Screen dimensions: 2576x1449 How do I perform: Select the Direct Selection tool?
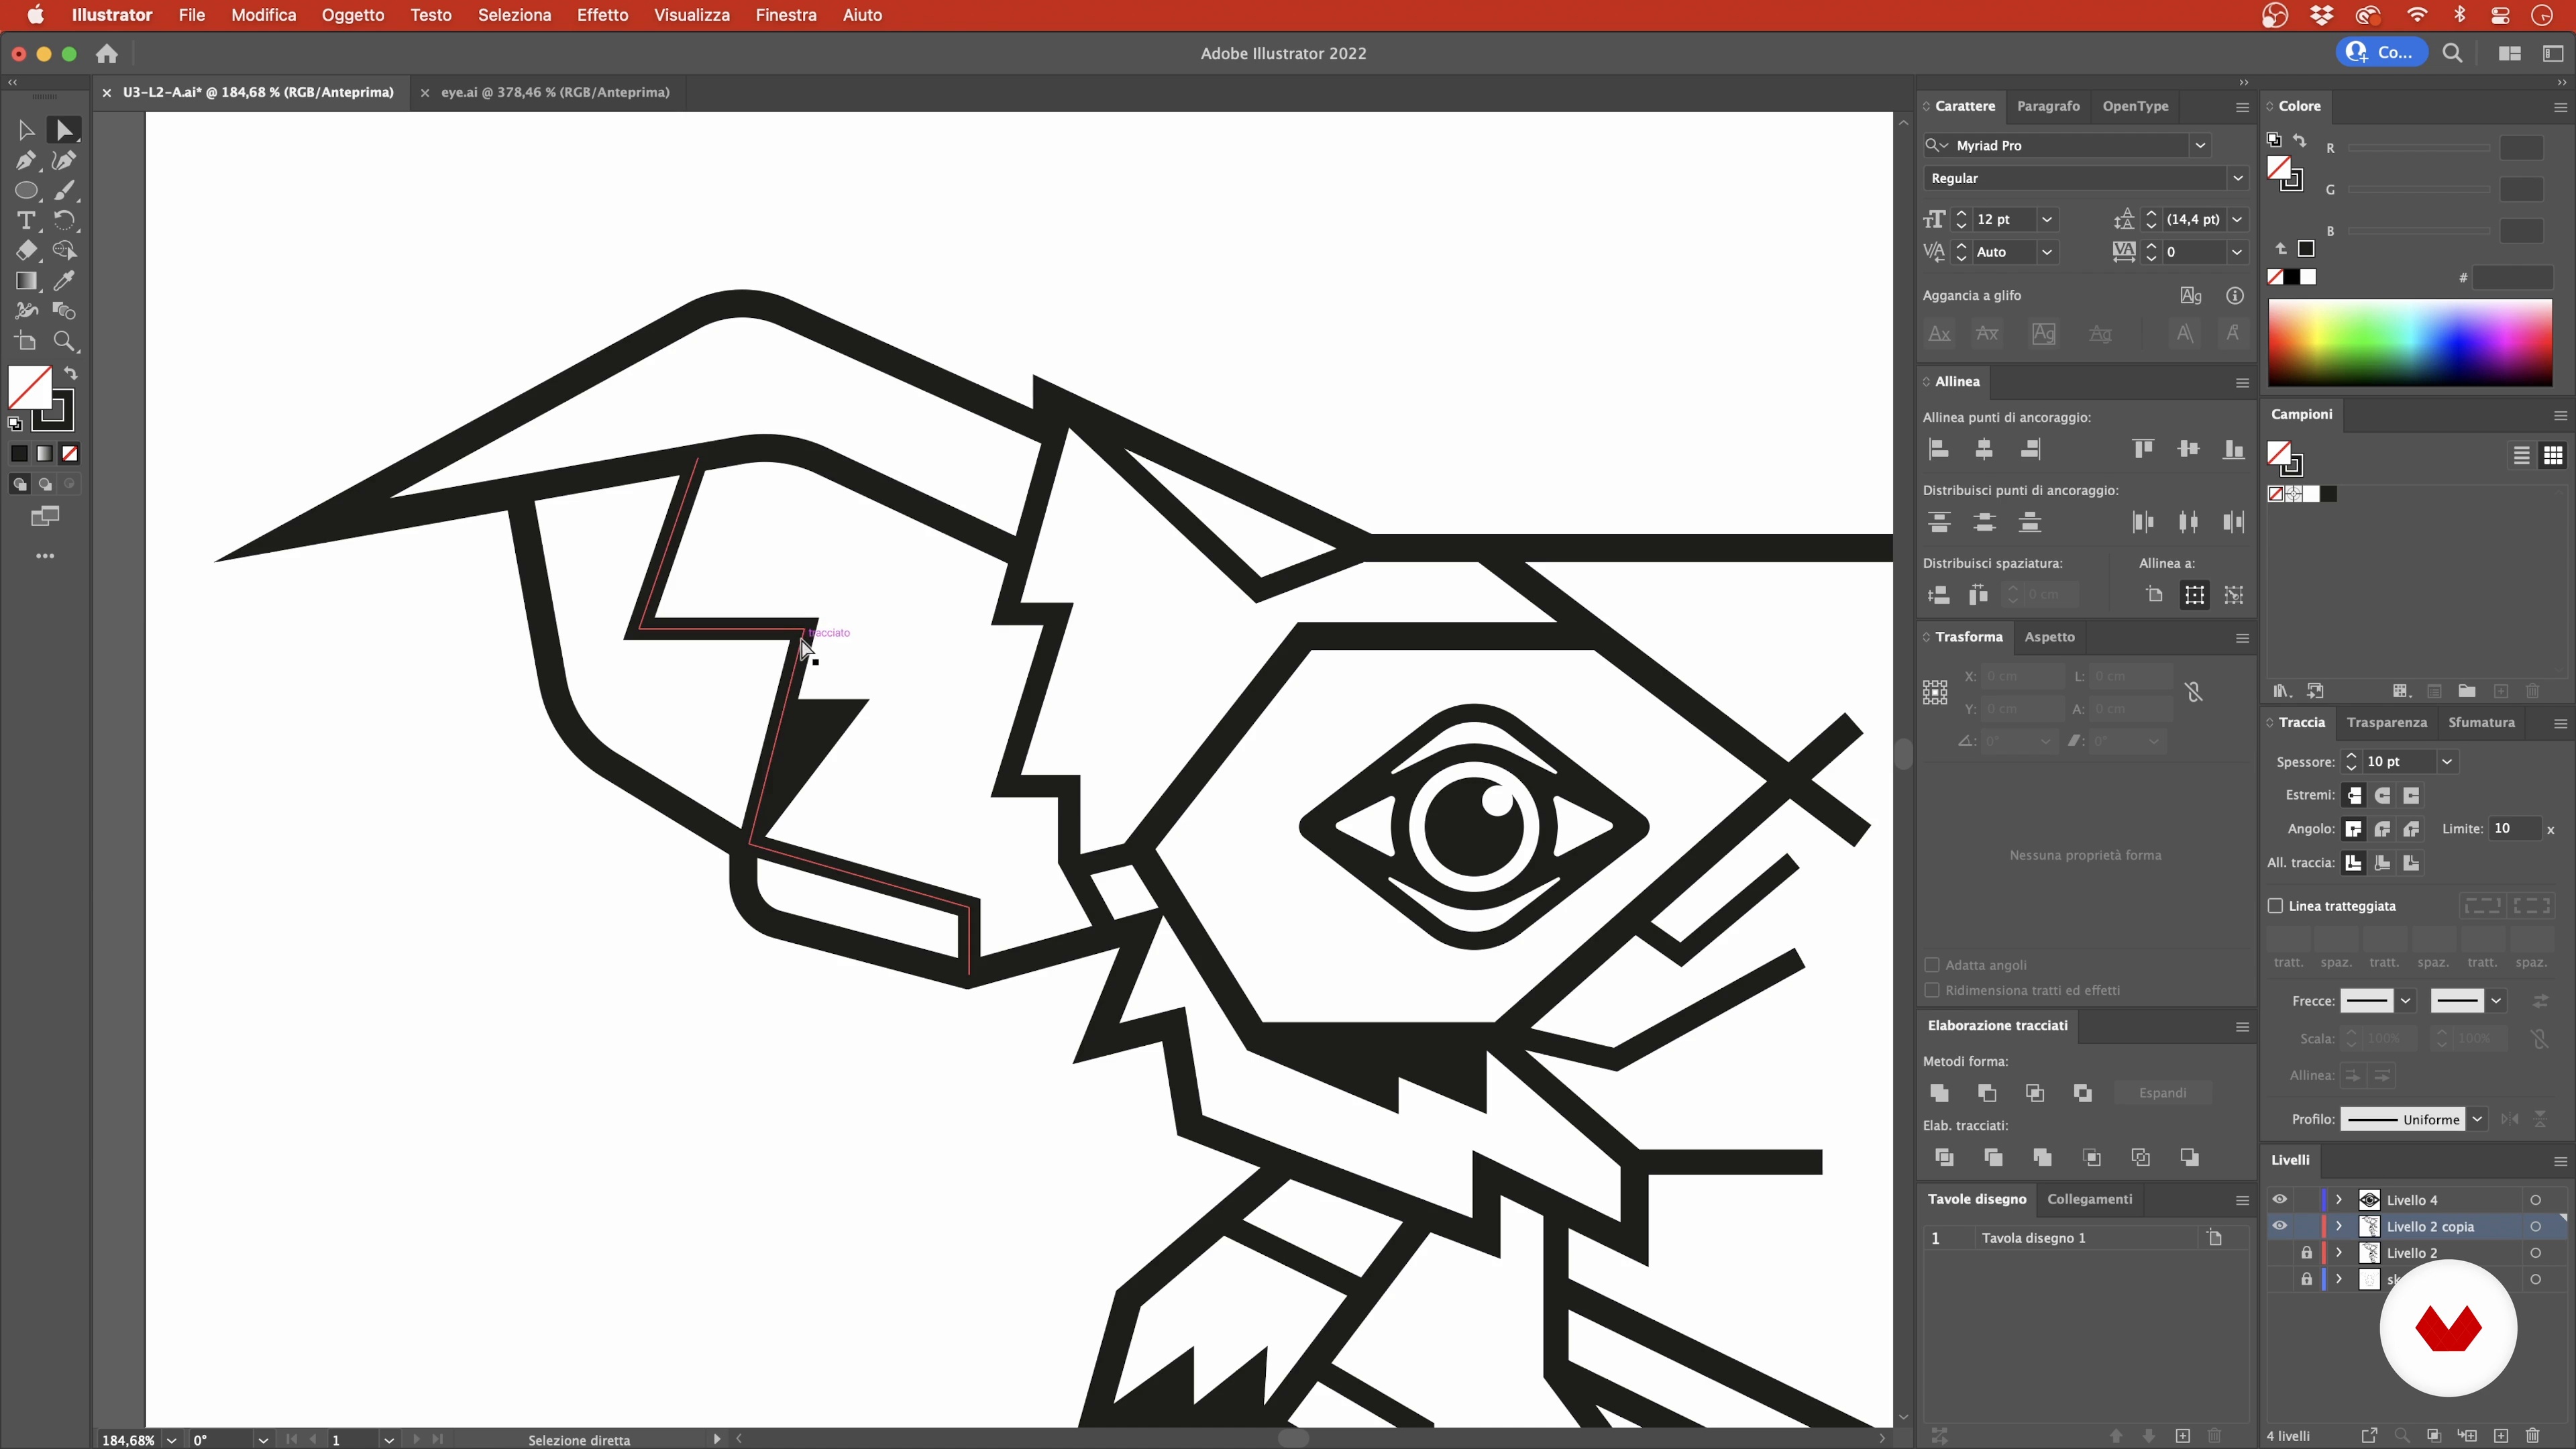pos(64,130)
